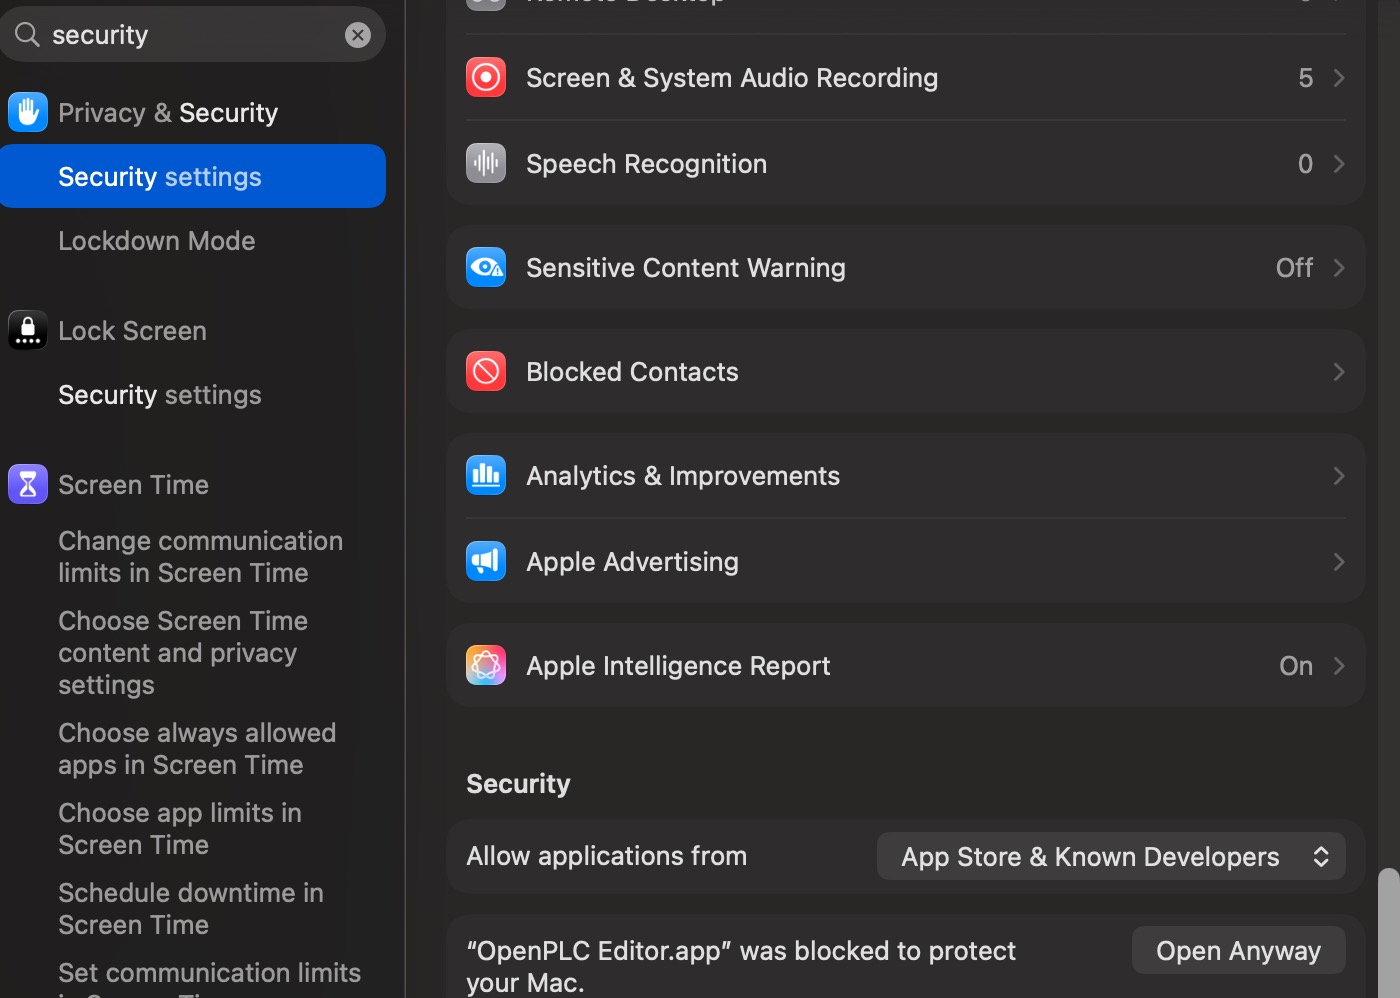
Task: Select Security settings under Lock Screen
Action: (160, 395)
